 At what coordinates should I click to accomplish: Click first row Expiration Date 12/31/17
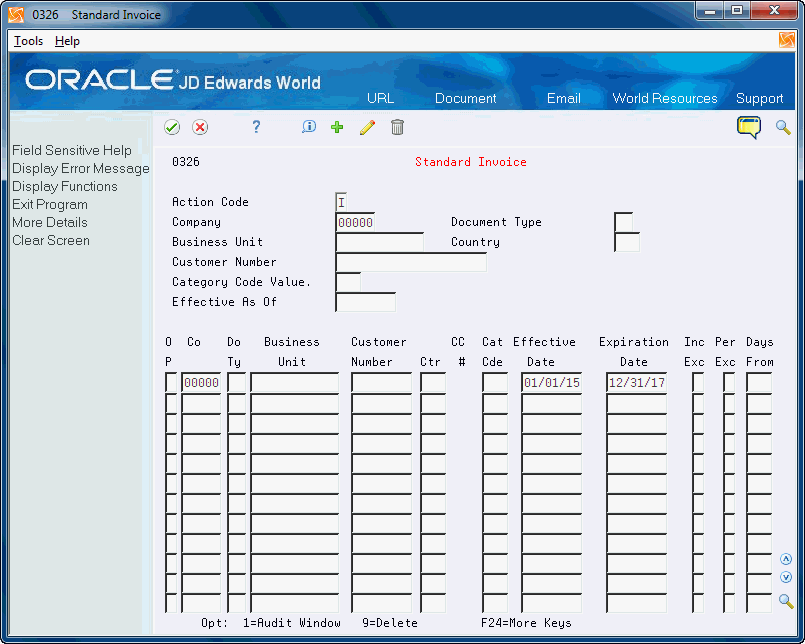(x=637, y=383)
